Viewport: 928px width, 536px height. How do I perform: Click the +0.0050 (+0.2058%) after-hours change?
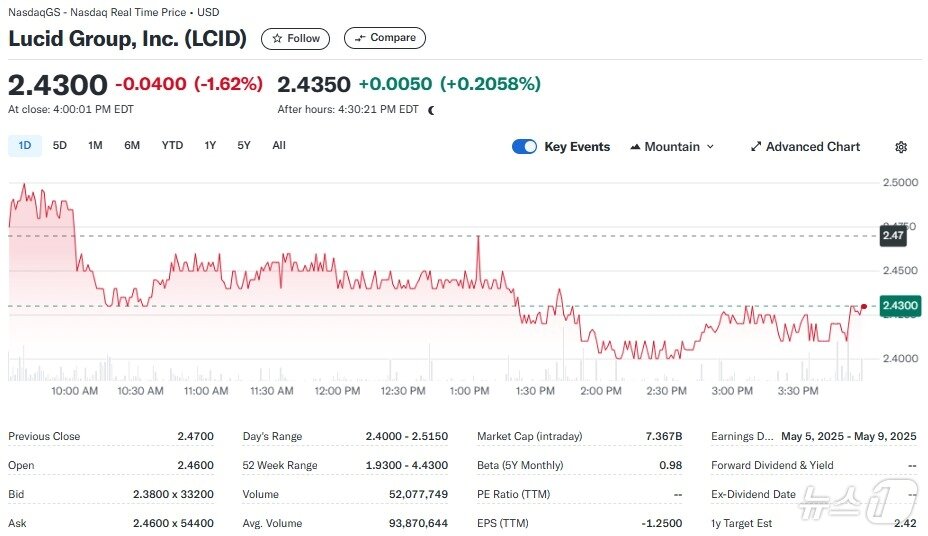pyautogui.click(x=450, y=84)
